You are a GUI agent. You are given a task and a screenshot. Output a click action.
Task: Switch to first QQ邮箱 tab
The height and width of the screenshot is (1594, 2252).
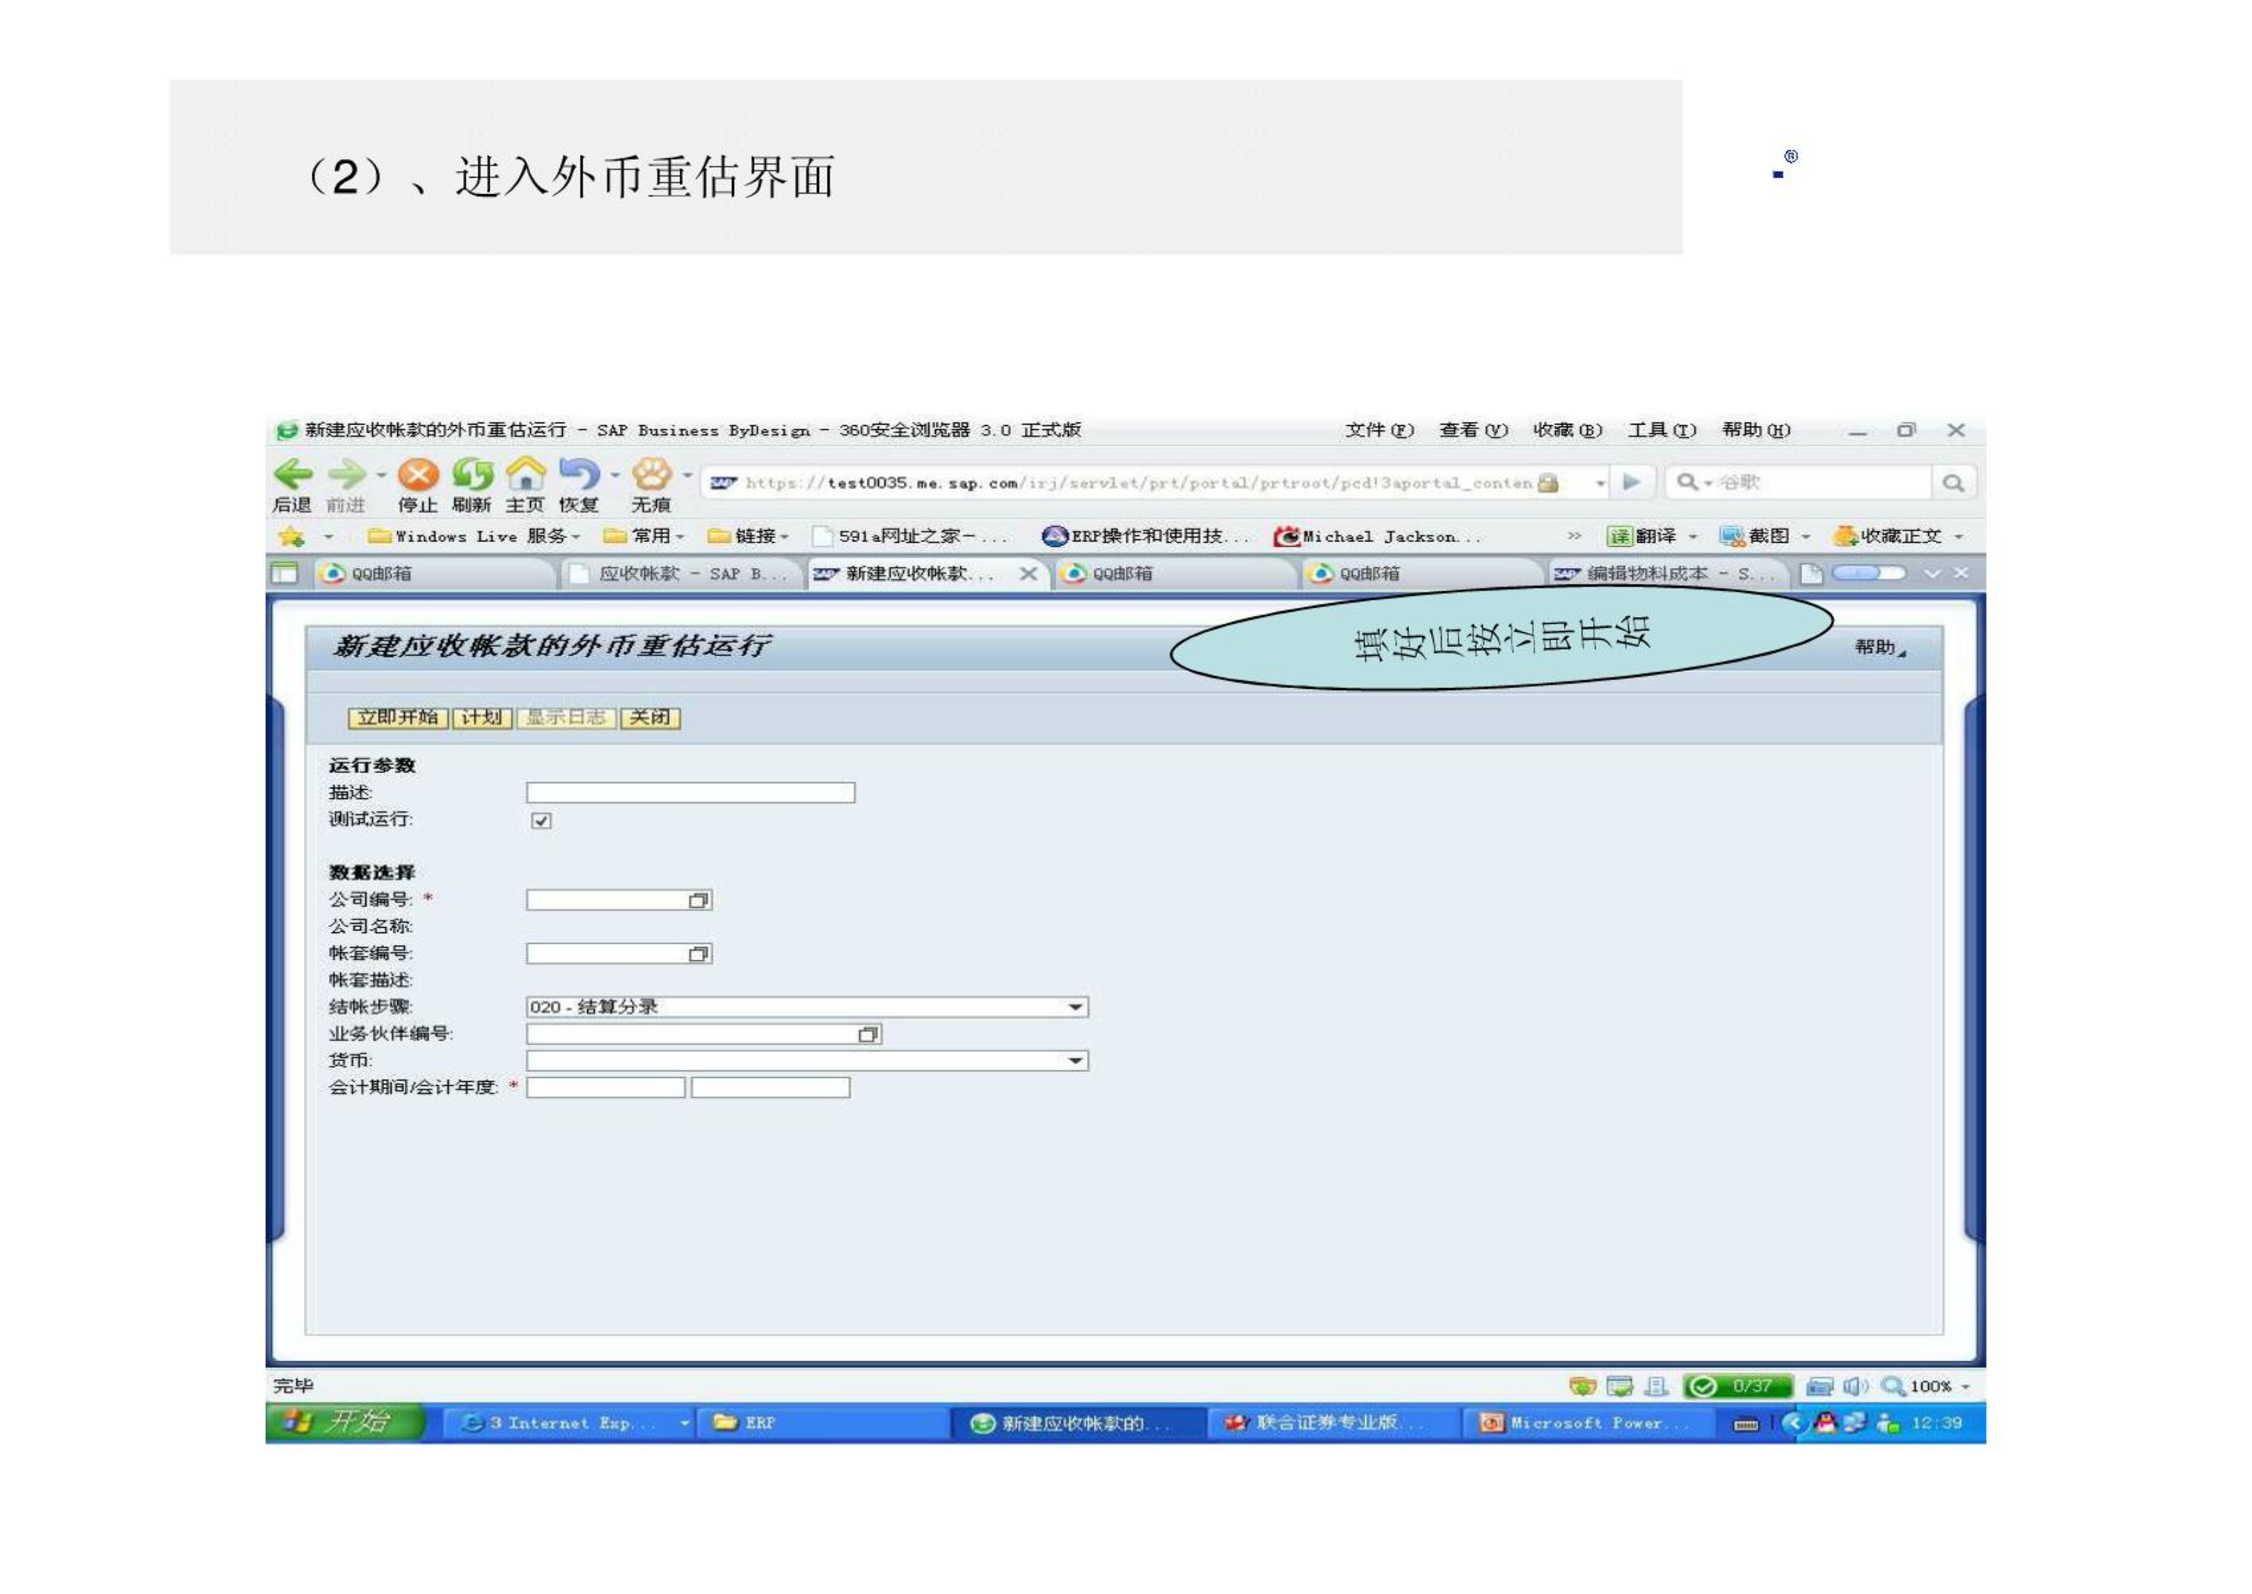point(434,573)
